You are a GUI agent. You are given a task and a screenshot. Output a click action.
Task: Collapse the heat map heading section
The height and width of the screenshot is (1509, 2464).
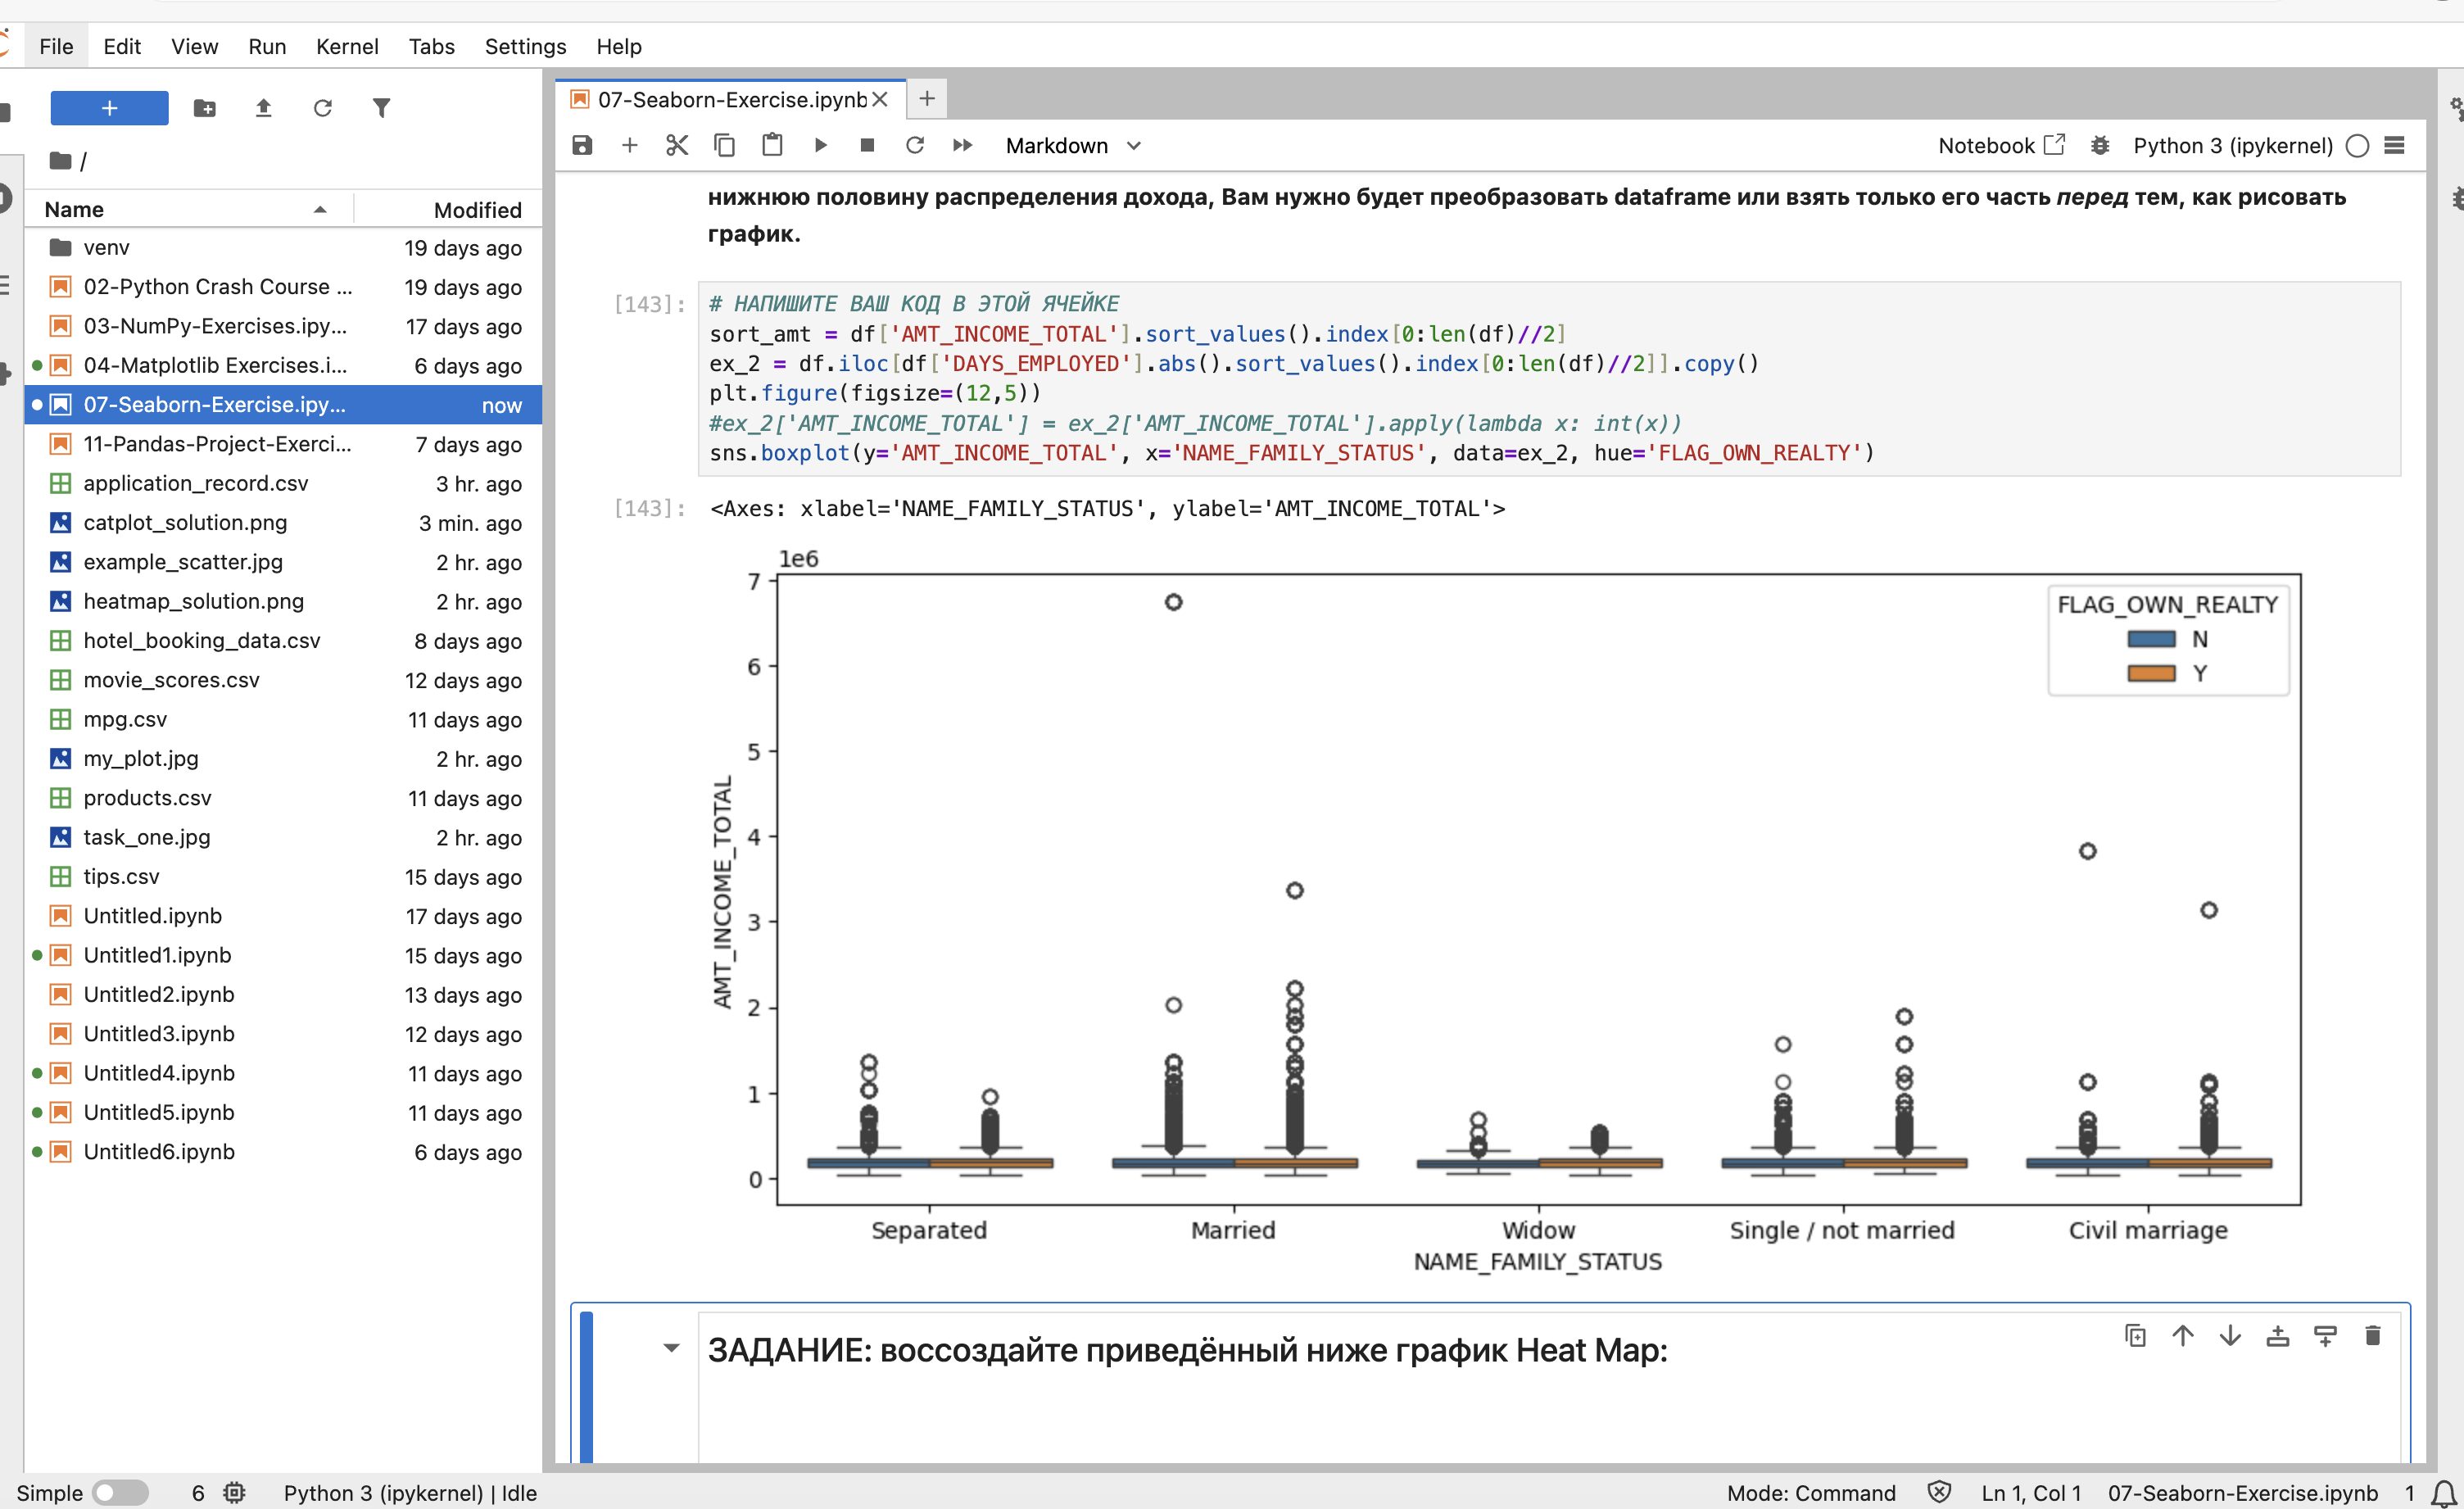point(671,1348)
